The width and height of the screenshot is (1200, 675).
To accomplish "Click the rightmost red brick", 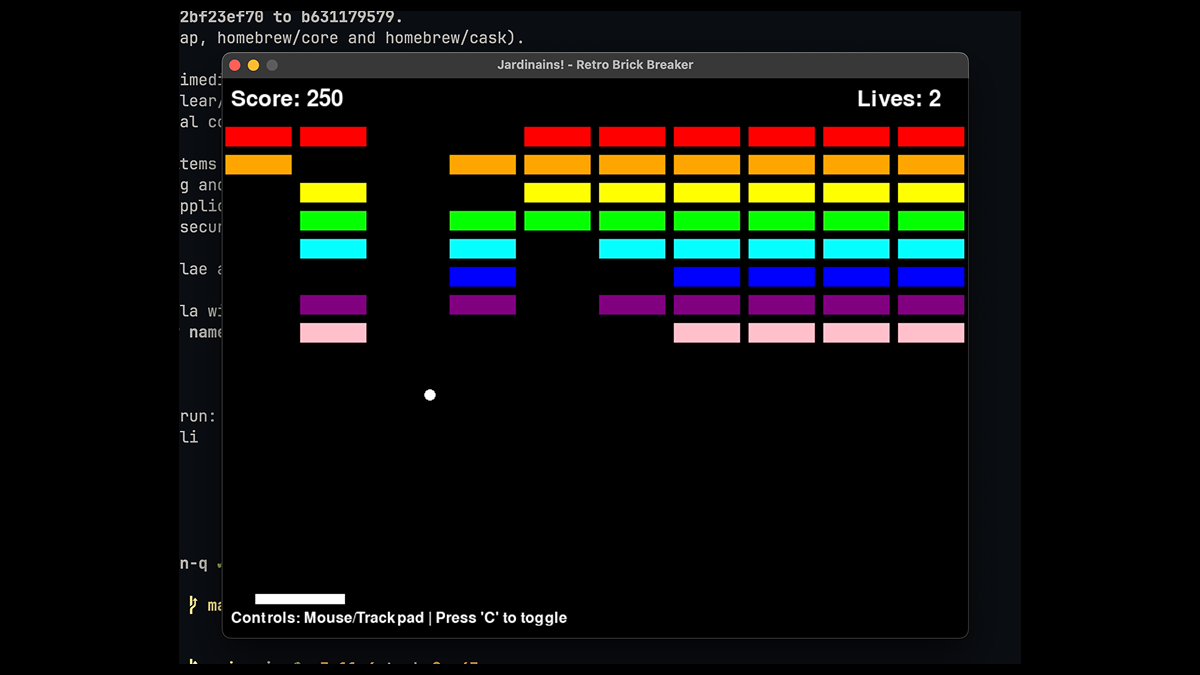I will point(930,137).
